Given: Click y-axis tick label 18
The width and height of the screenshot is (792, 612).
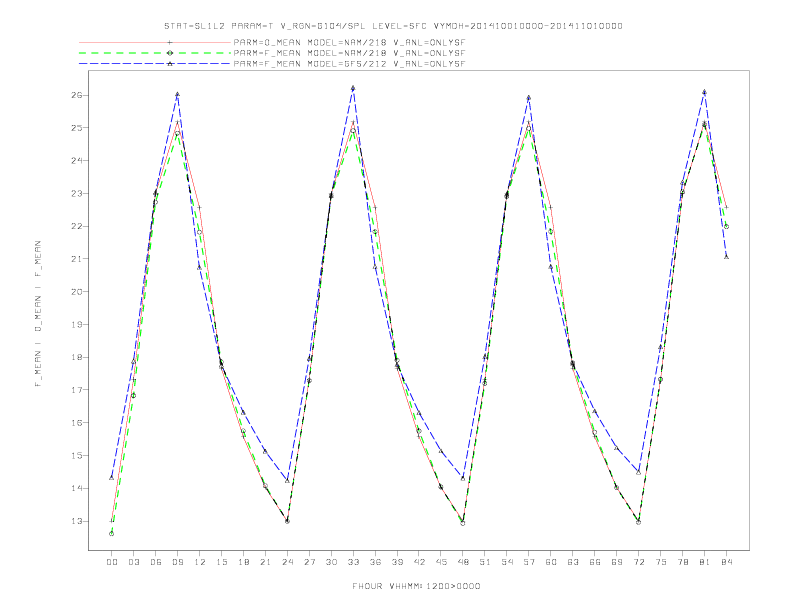Looking at the screenshot, I should (77, 357).
